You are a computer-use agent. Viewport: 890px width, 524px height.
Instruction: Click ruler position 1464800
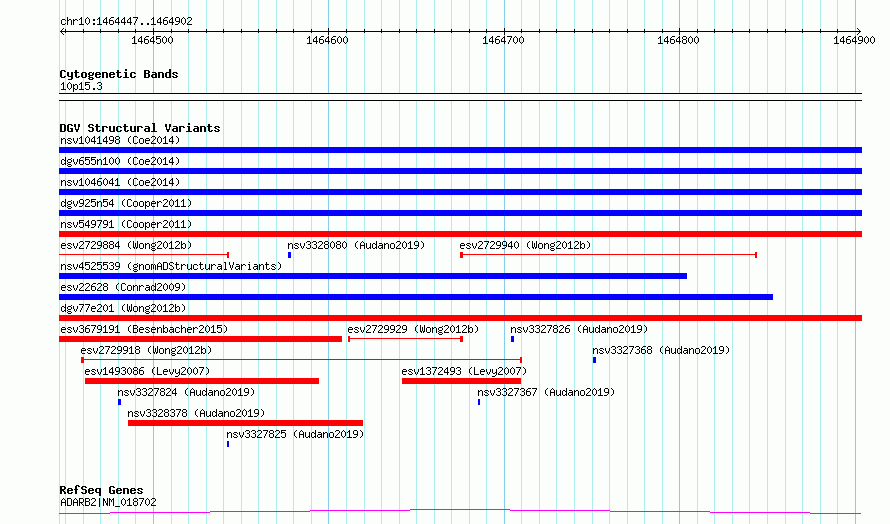(678, 40)
